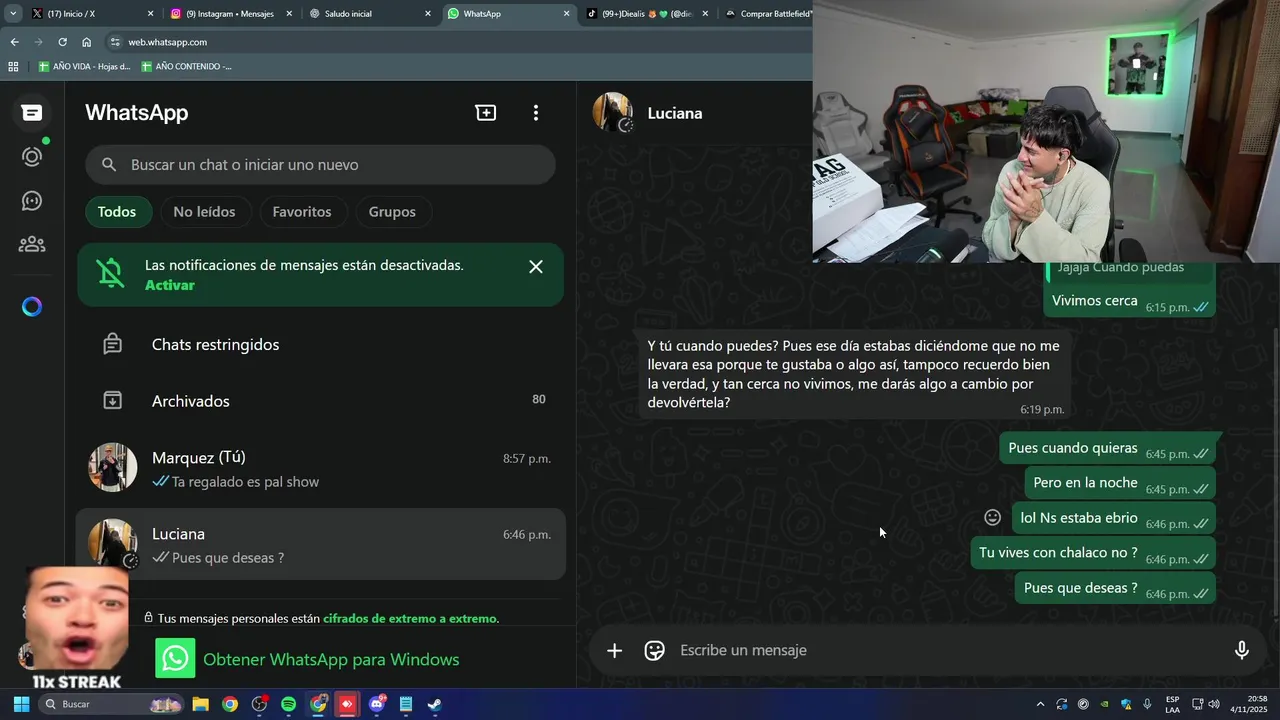Click the muted bell icon in banner
1280x720 pixels.
click(110, 272)
